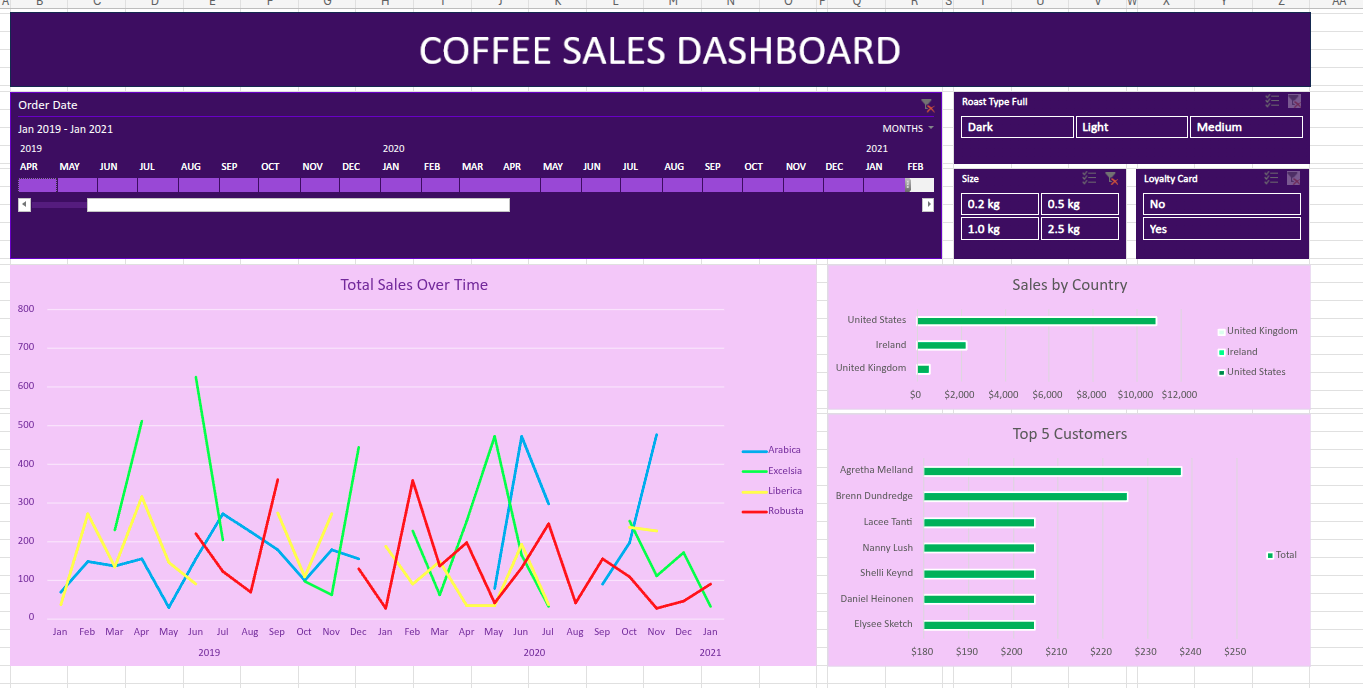The width and height of the screenshot is (1363, 688).
Task: Click the left scroll arrow on the timeline
Action: click(24, 204)
